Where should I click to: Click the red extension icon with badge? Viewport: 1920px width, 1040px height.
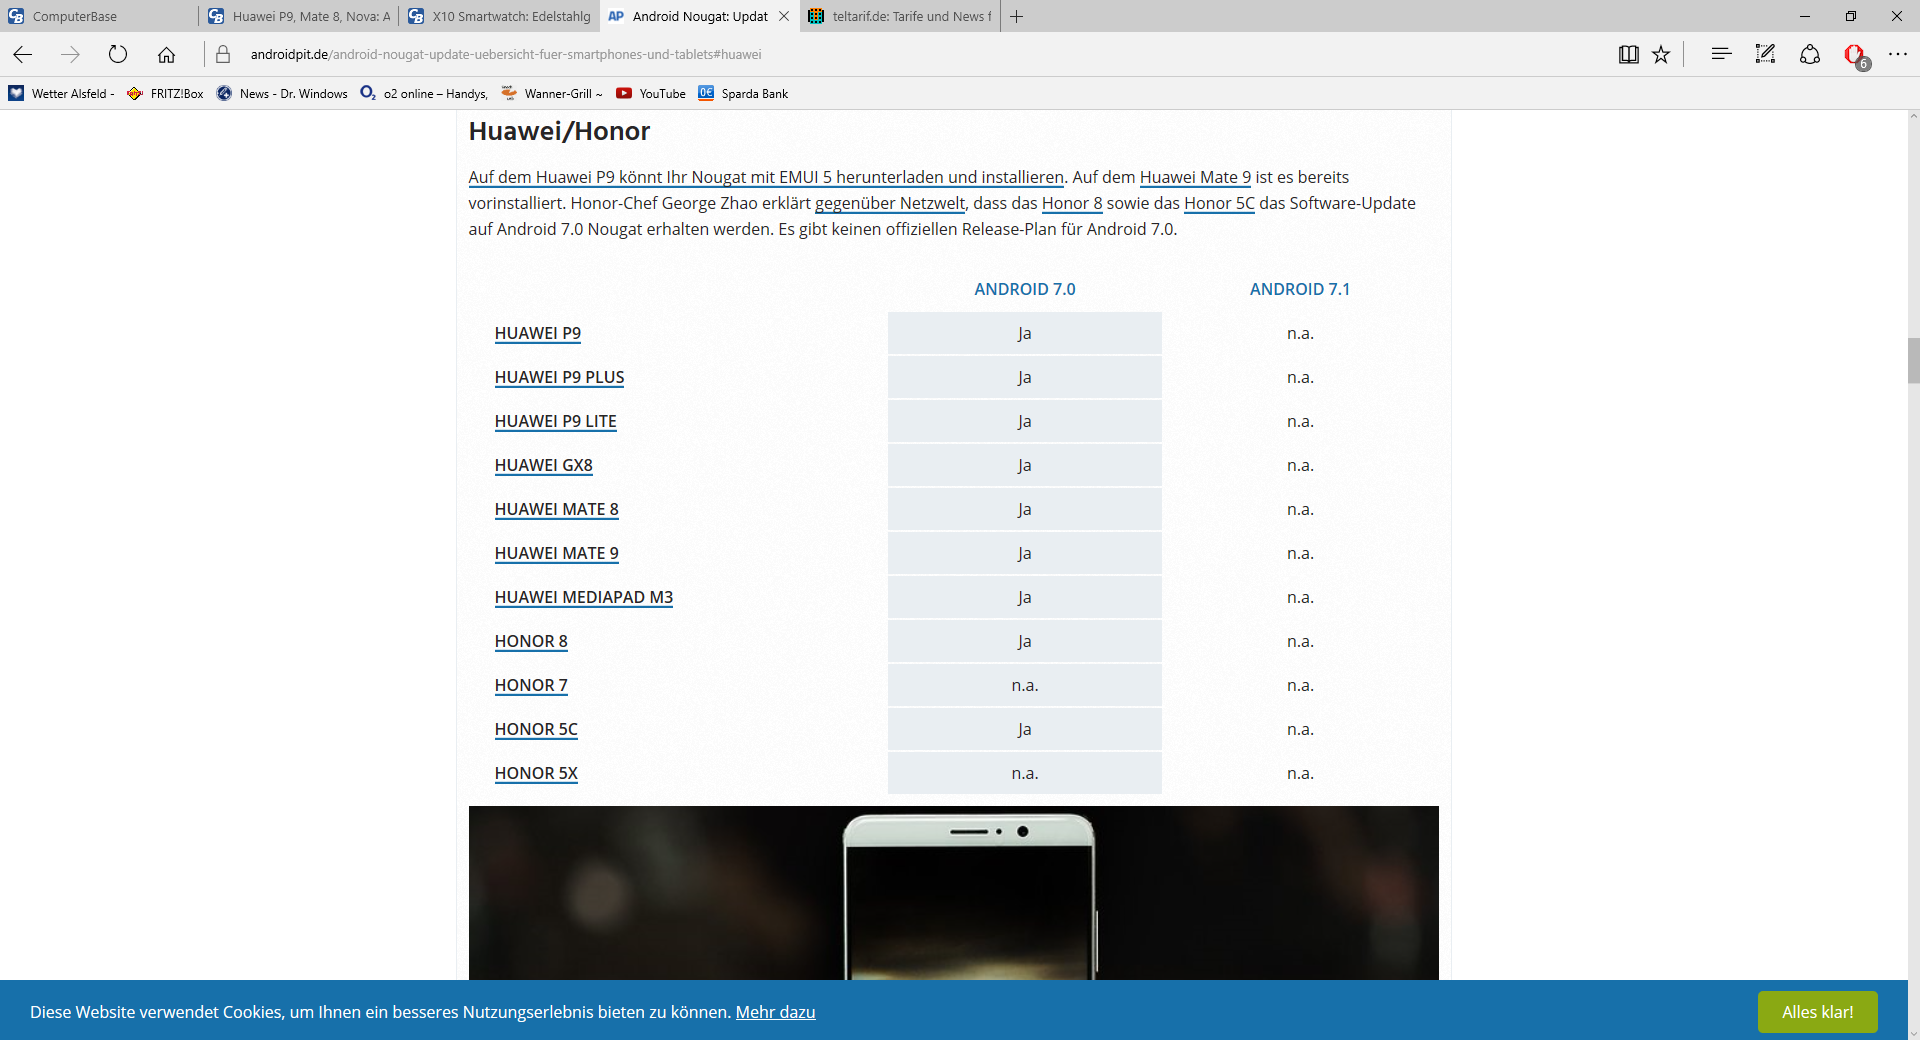coord(1856,56)
